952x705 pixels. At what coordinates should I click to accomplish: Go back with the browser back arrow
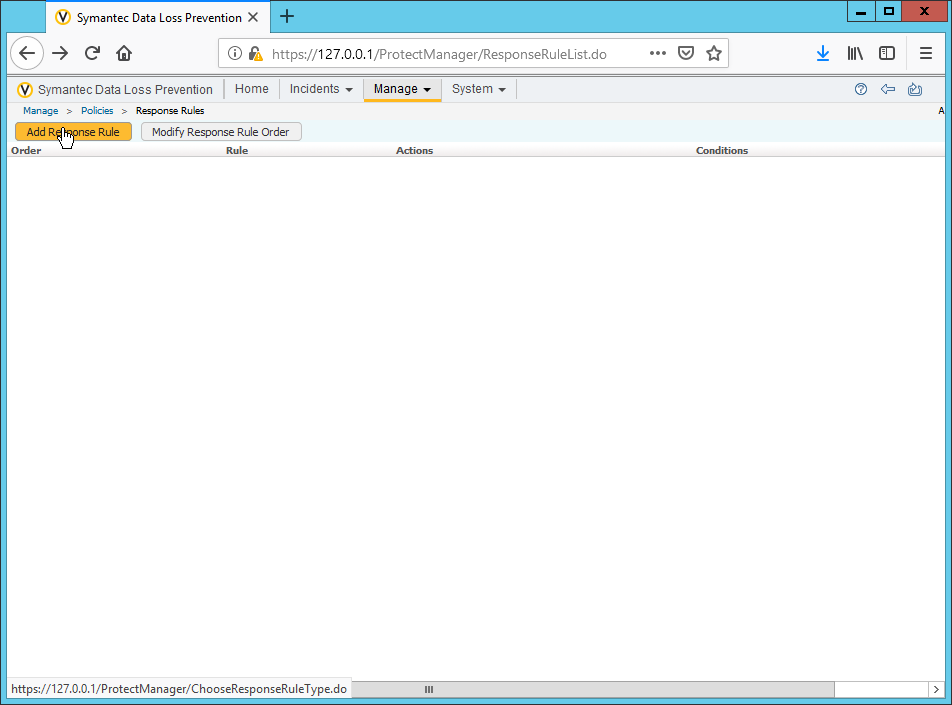click(x=27, y=53)
